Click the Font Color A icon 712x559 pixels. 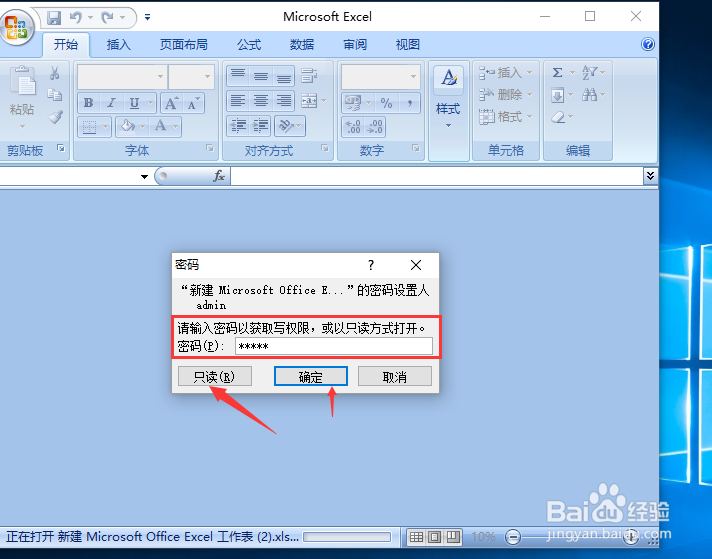click(160, 126)
